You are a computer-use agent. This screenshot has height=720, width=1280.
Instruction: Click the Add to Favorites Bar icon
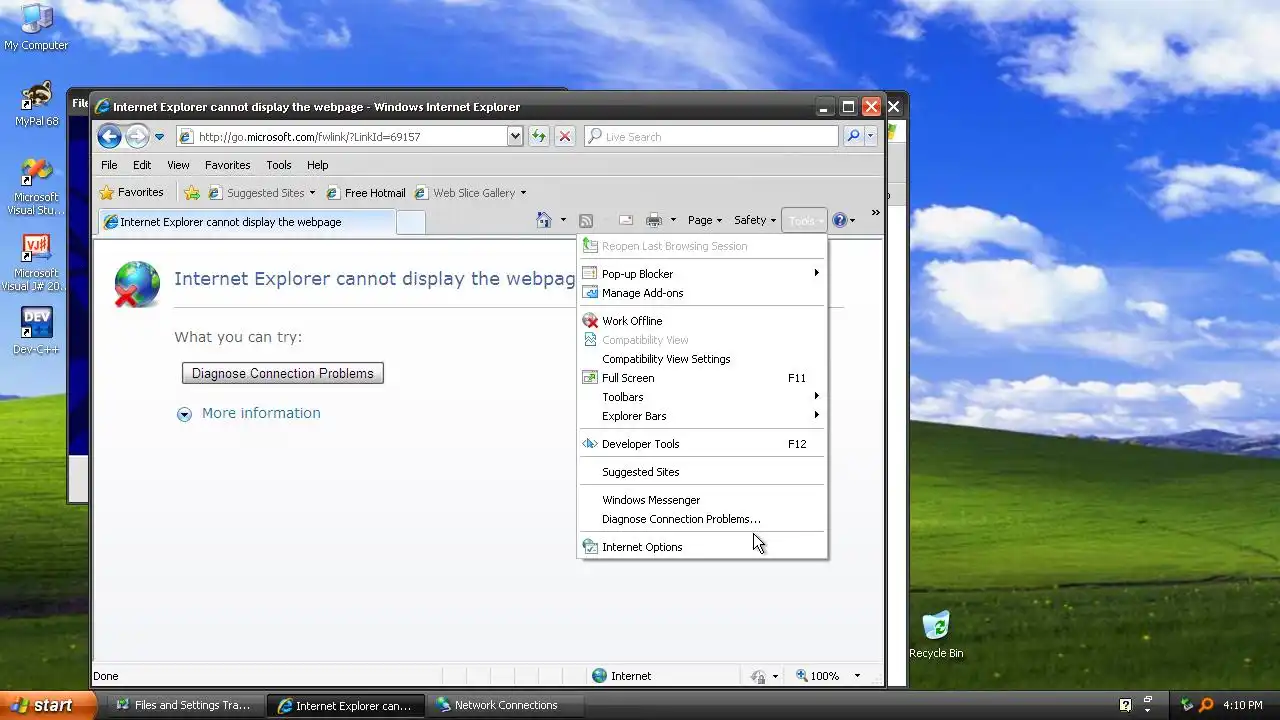192,193
